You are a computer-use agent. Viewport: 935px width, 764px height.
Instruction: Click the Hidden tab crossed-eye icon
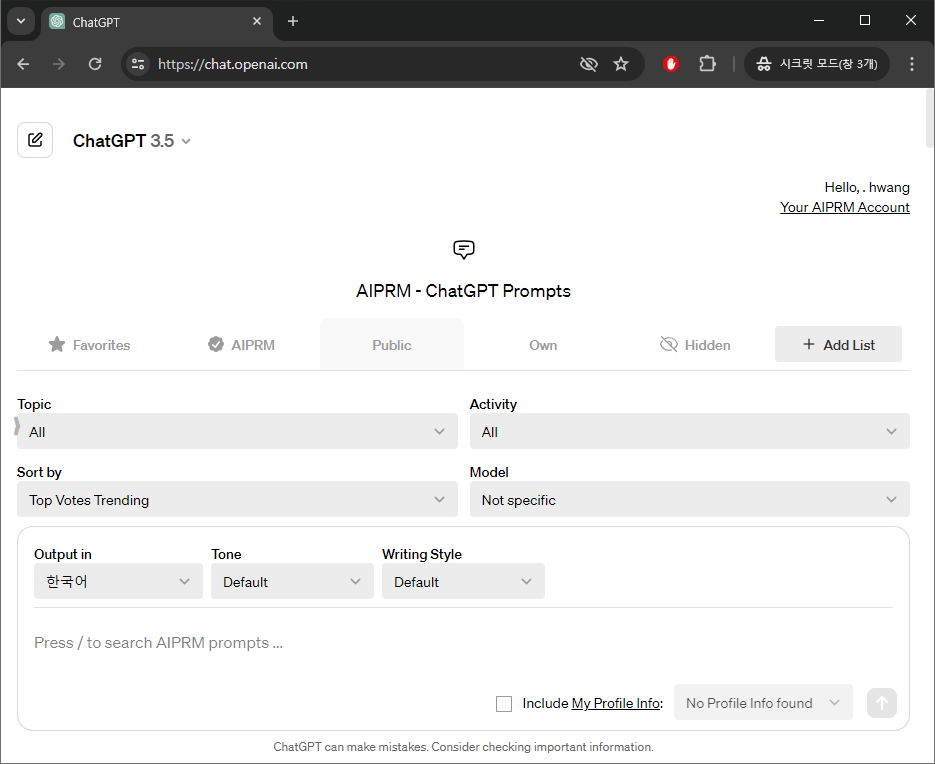[669, 344]
